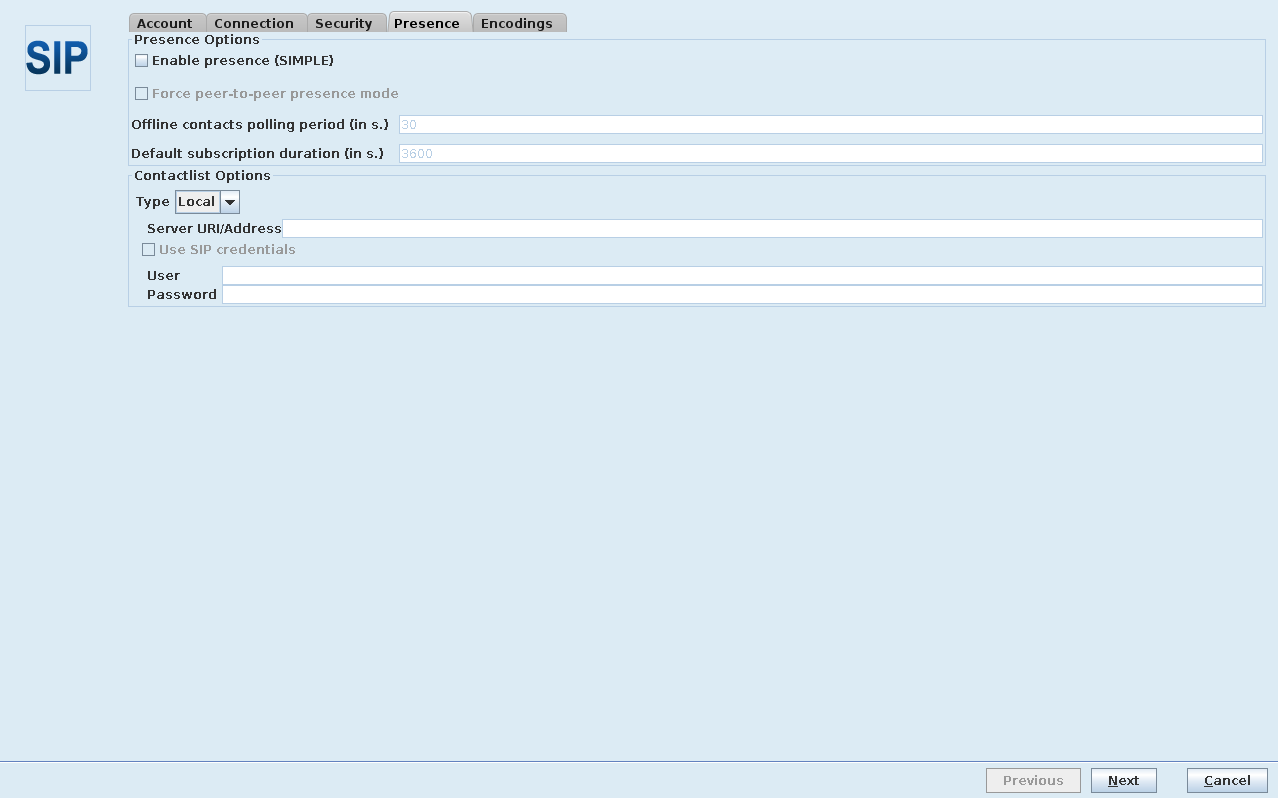Click into the Password field
Viewport: 1278px width, 798px height.
pos(742,295)
